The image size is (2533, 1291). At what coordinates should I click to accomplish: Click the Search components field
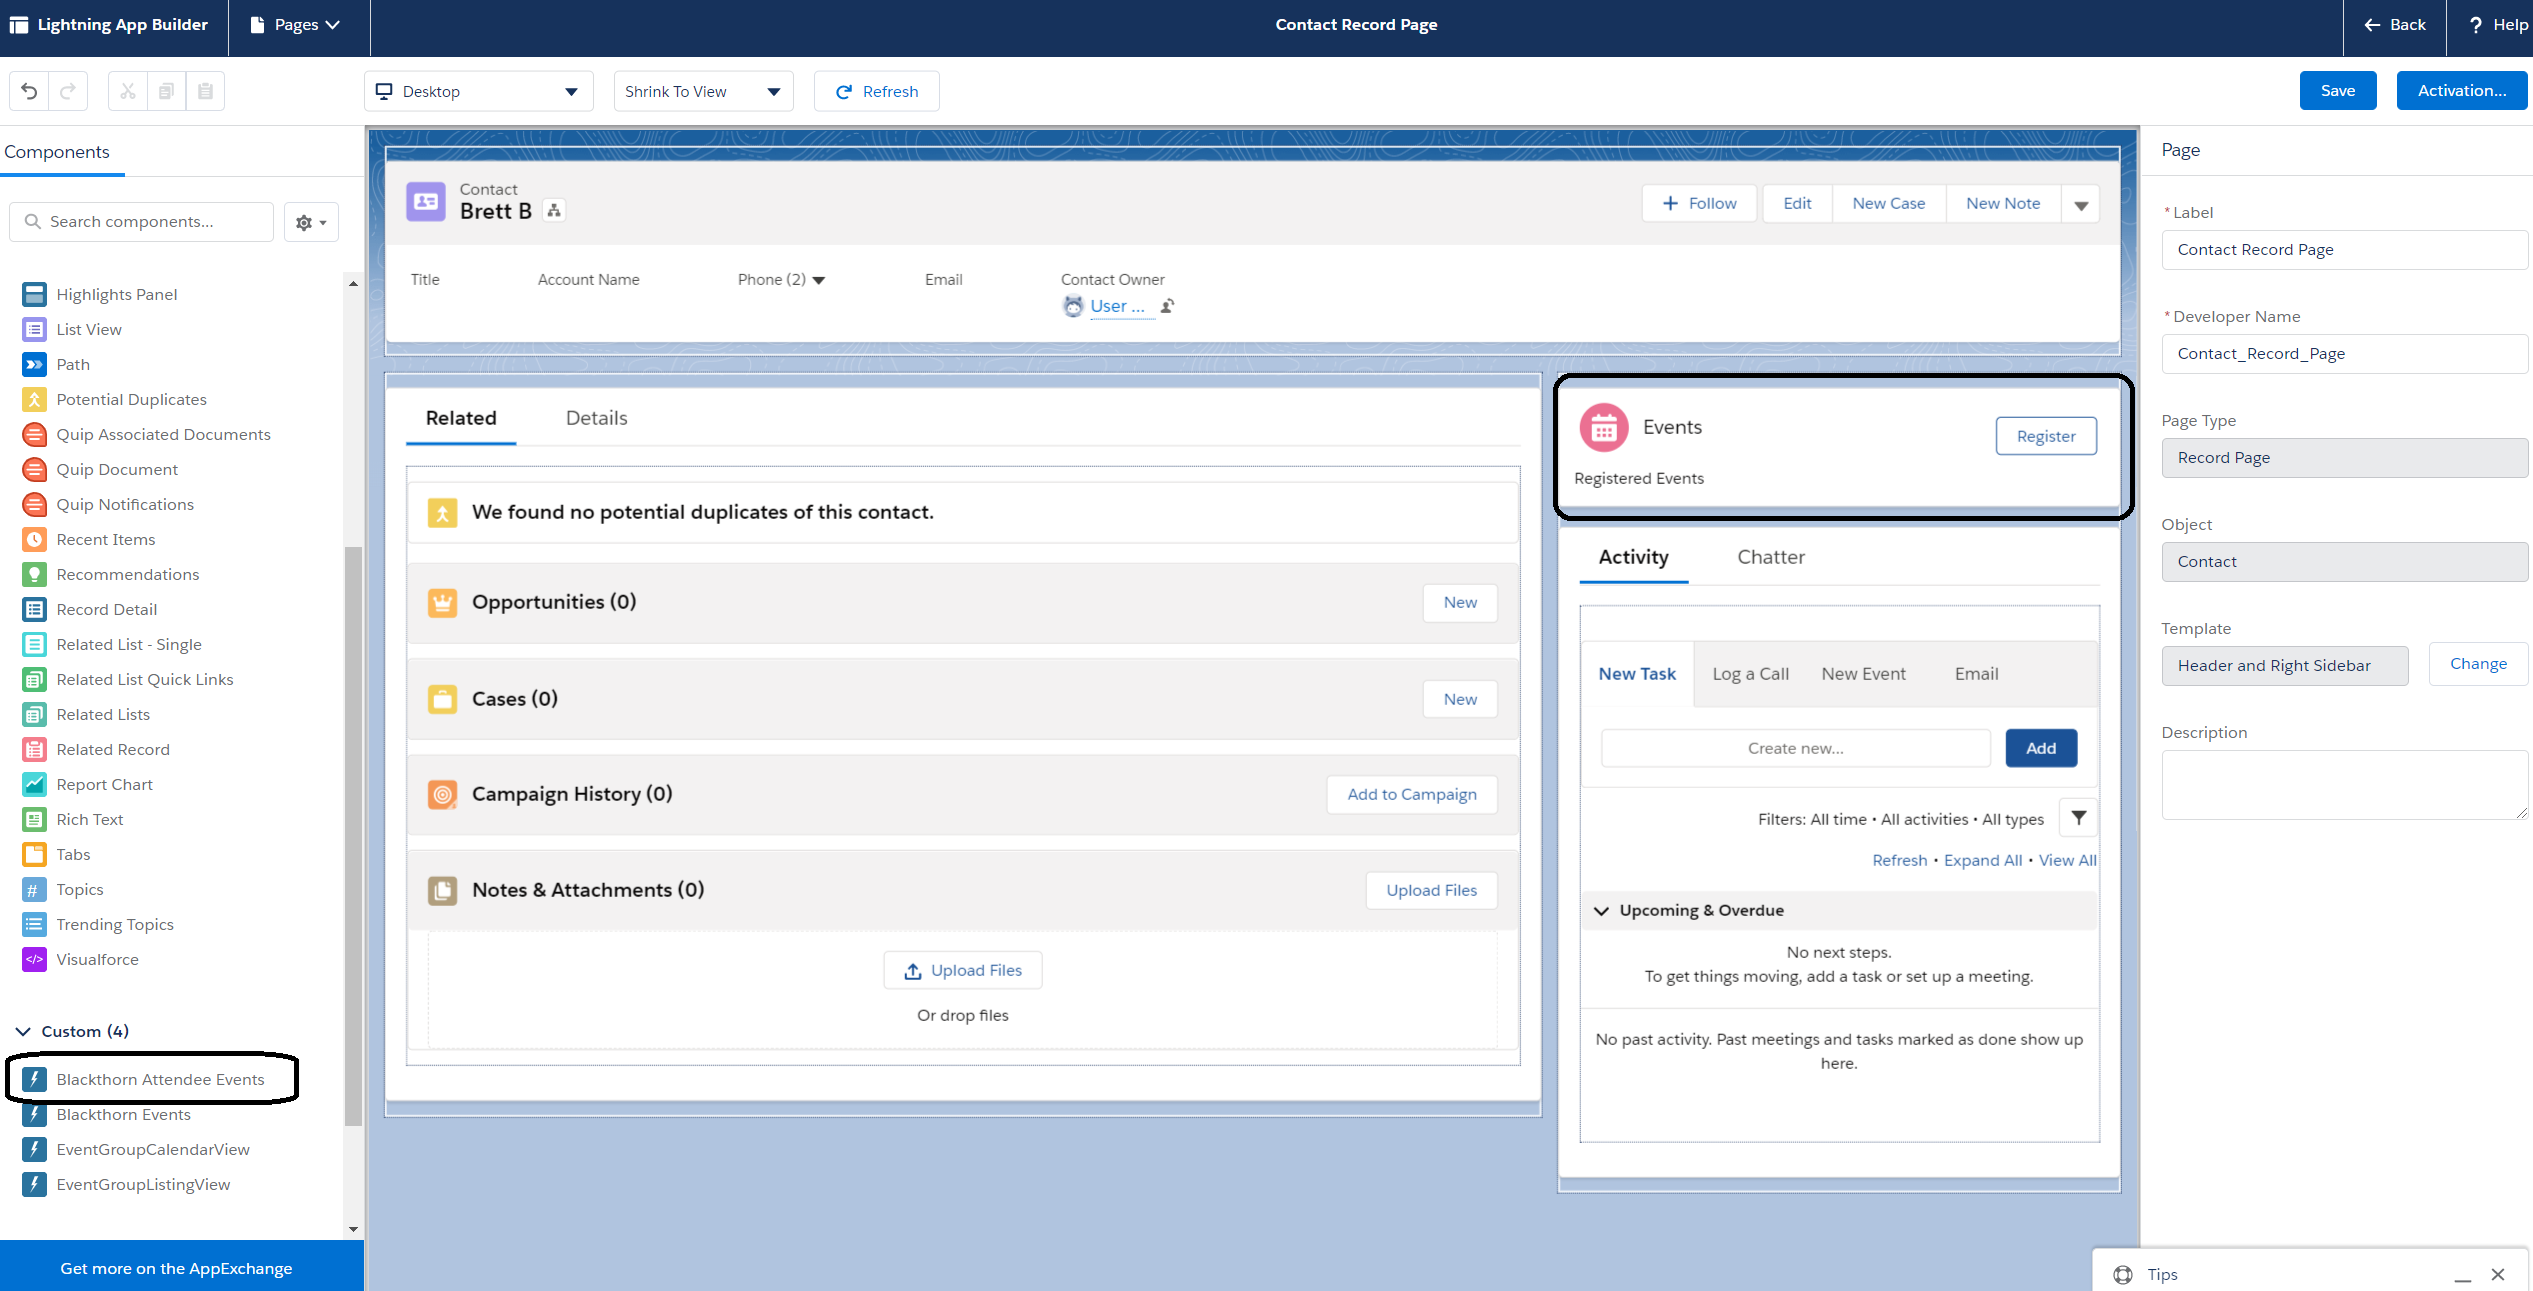(x=141, y=222)
